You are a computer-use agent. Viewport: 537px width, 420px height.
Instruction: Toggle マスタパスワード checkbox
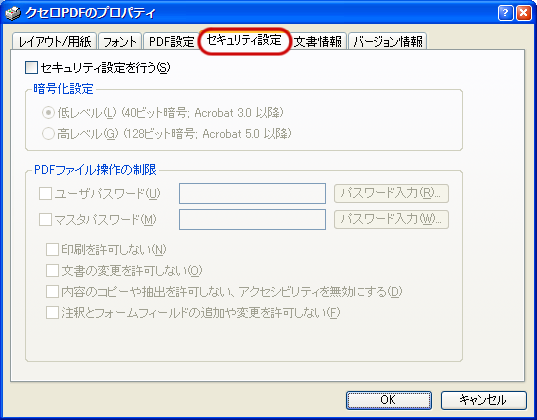point(45,219)
